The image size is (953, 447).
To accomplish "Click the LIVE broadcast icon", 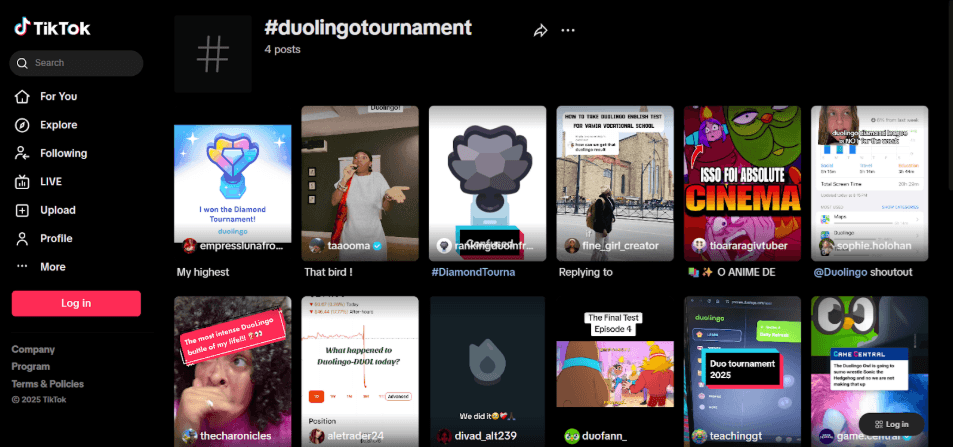I will coord(22,182).
